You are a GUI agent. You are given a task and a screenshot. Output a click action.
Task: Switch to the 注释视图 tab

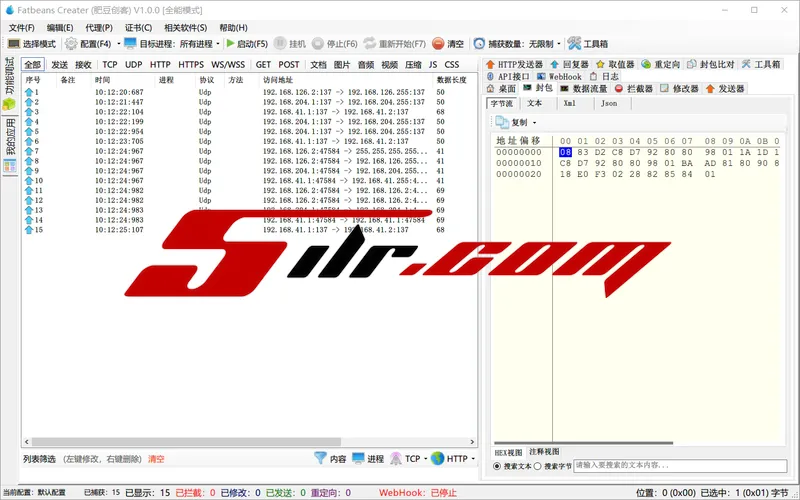[544, 452]
